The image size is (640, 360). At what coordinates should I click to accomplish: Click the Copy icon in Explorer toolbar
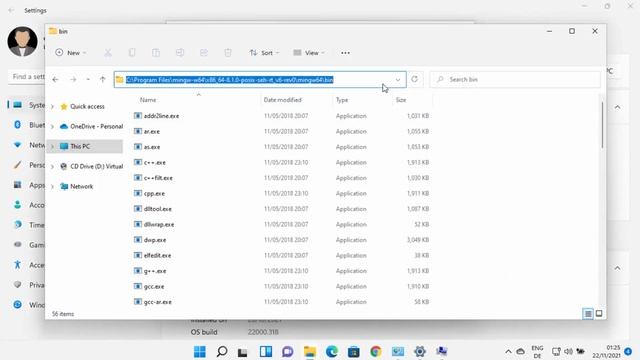click(x=132, y=53)
